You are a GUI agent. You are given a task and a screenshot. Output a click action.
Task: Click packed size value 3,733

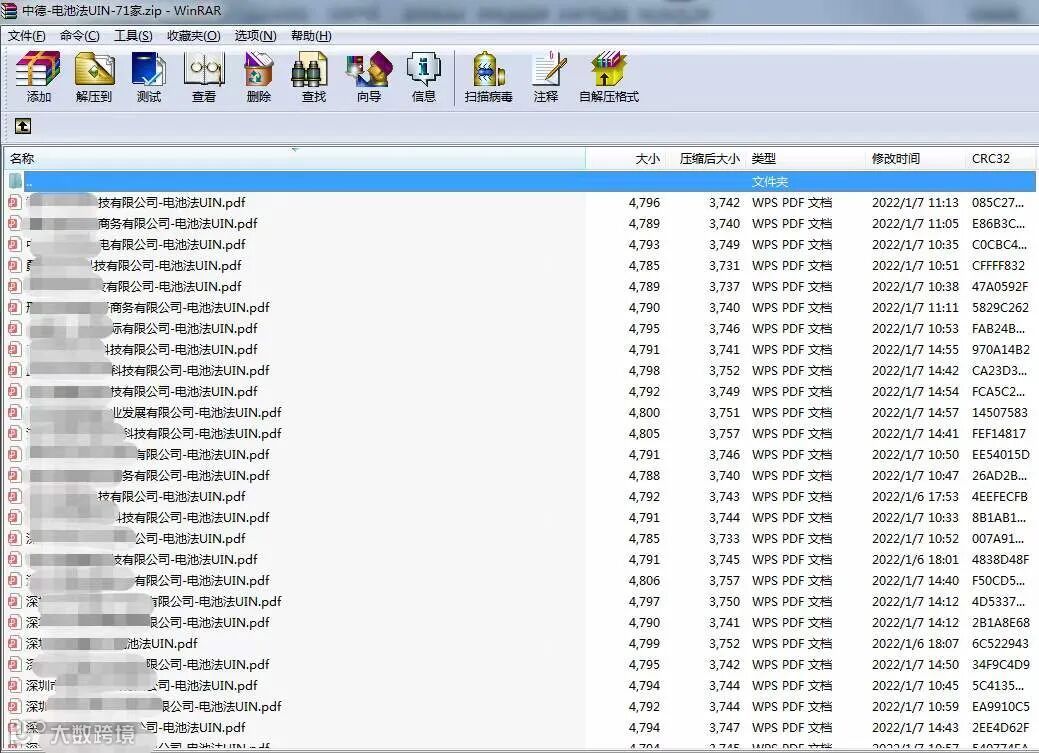tap(724, 539)
